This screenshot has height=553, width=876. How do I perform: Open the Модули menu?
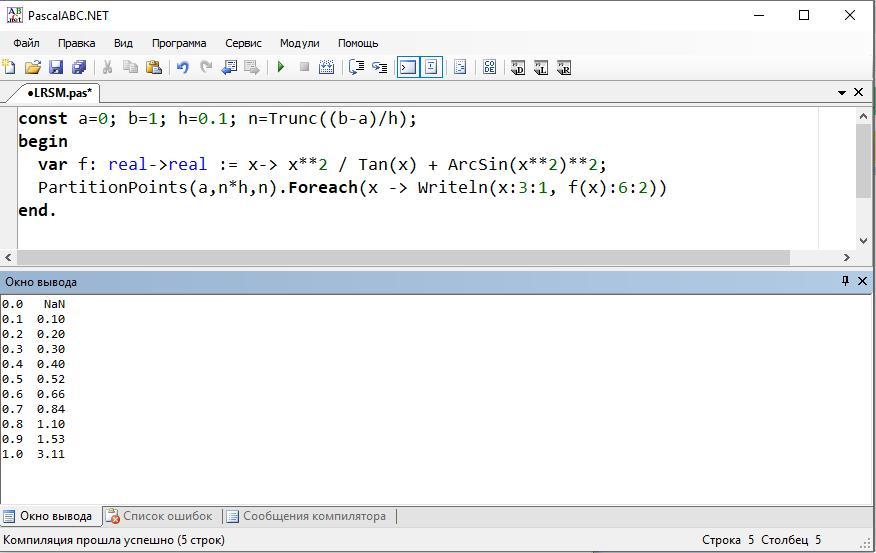299,43
